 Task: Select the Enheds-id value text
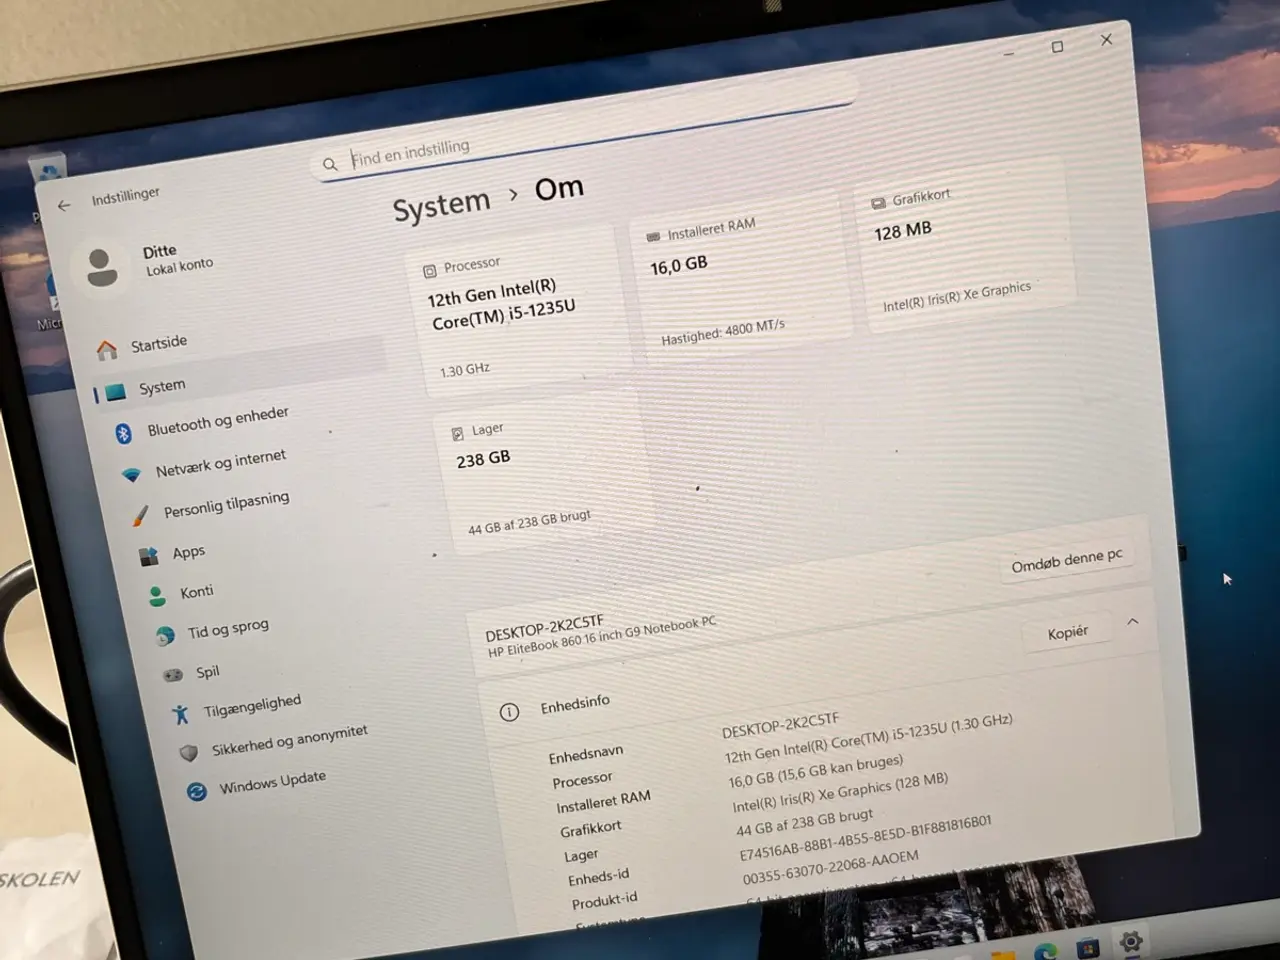click(x=865, y=836)
